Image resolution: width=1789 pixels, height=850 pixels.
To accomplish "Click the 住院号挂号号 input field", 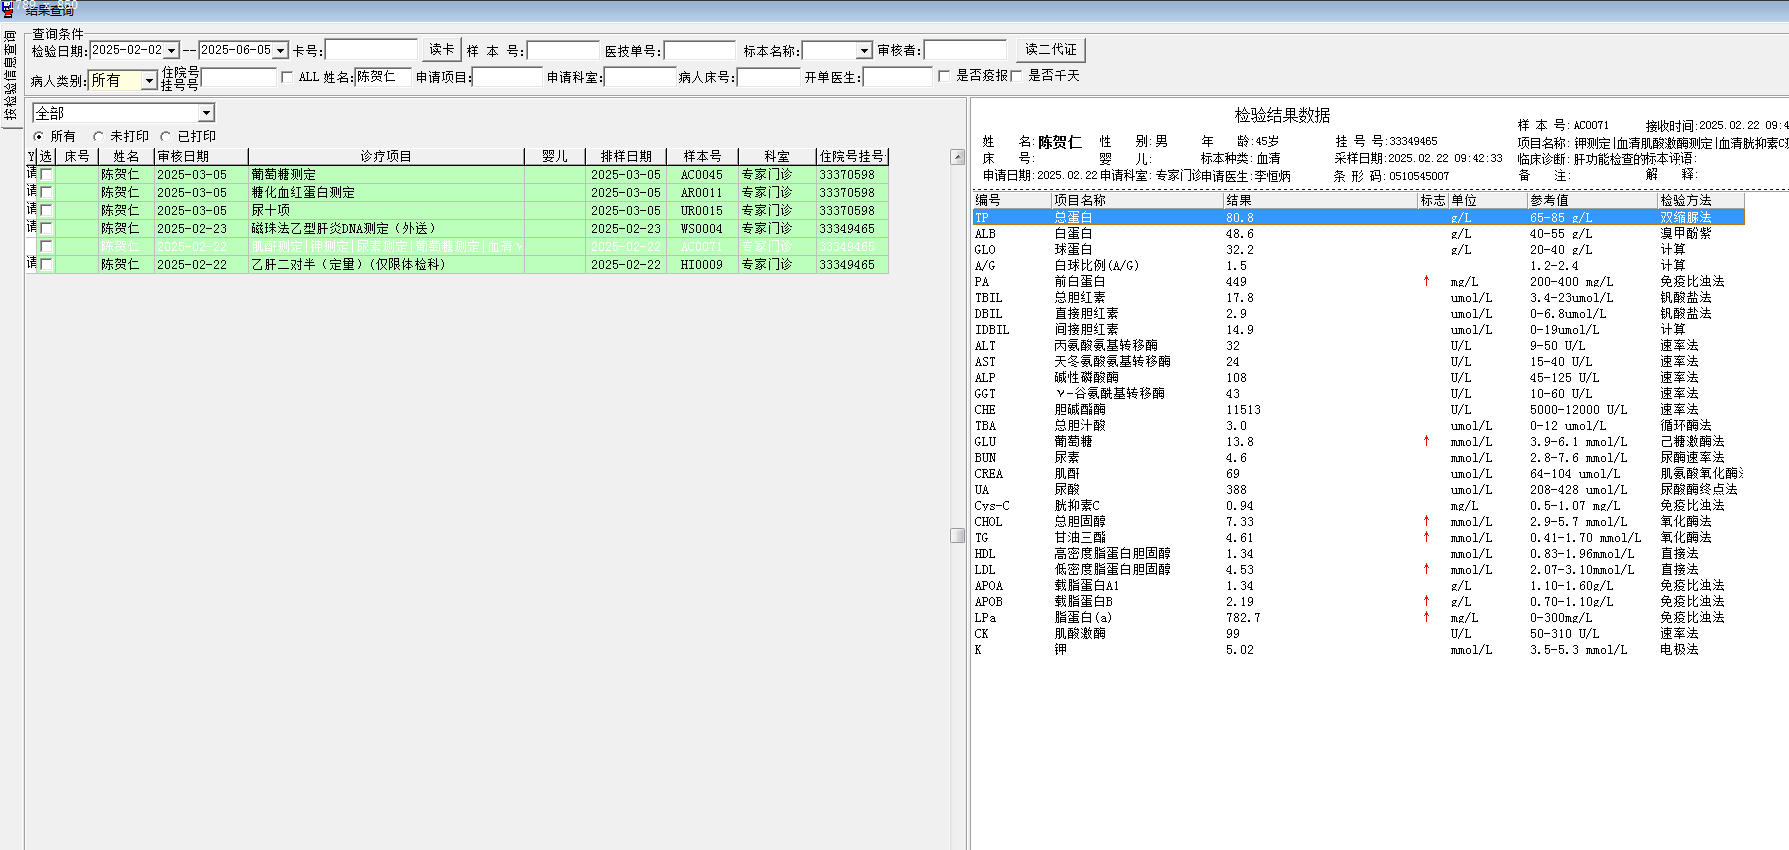I will [238, 77].
